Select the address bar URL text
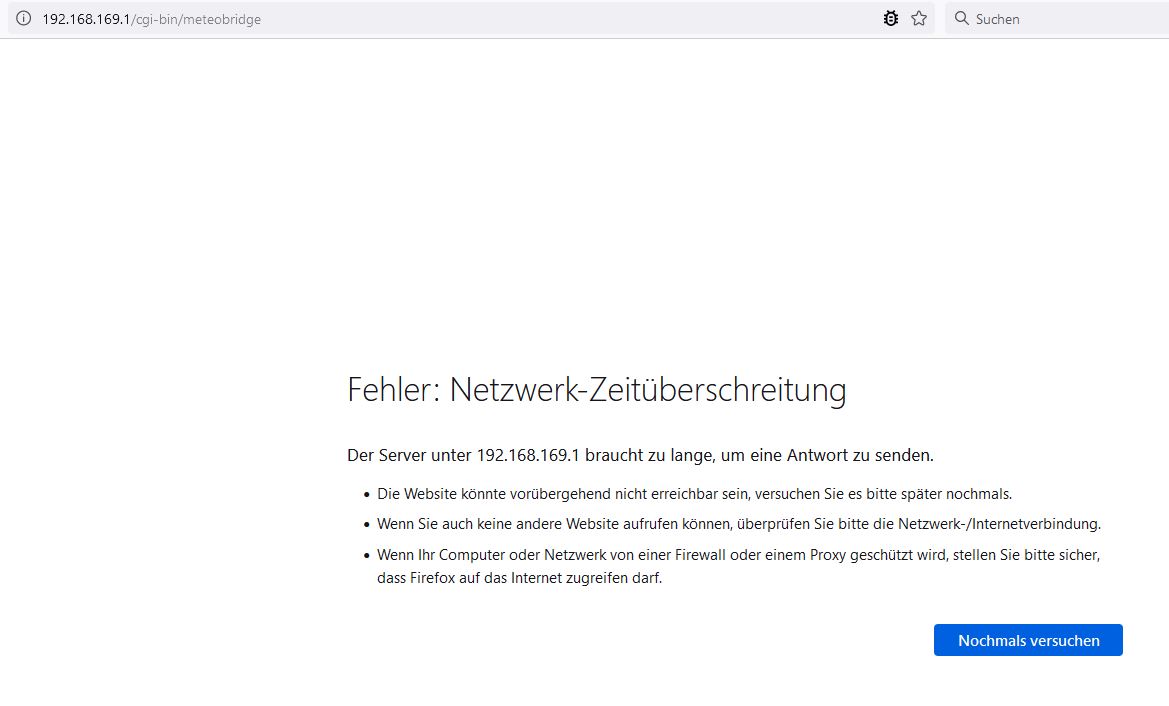Screen dimensions: 1169x706 (x=151, y=19)
